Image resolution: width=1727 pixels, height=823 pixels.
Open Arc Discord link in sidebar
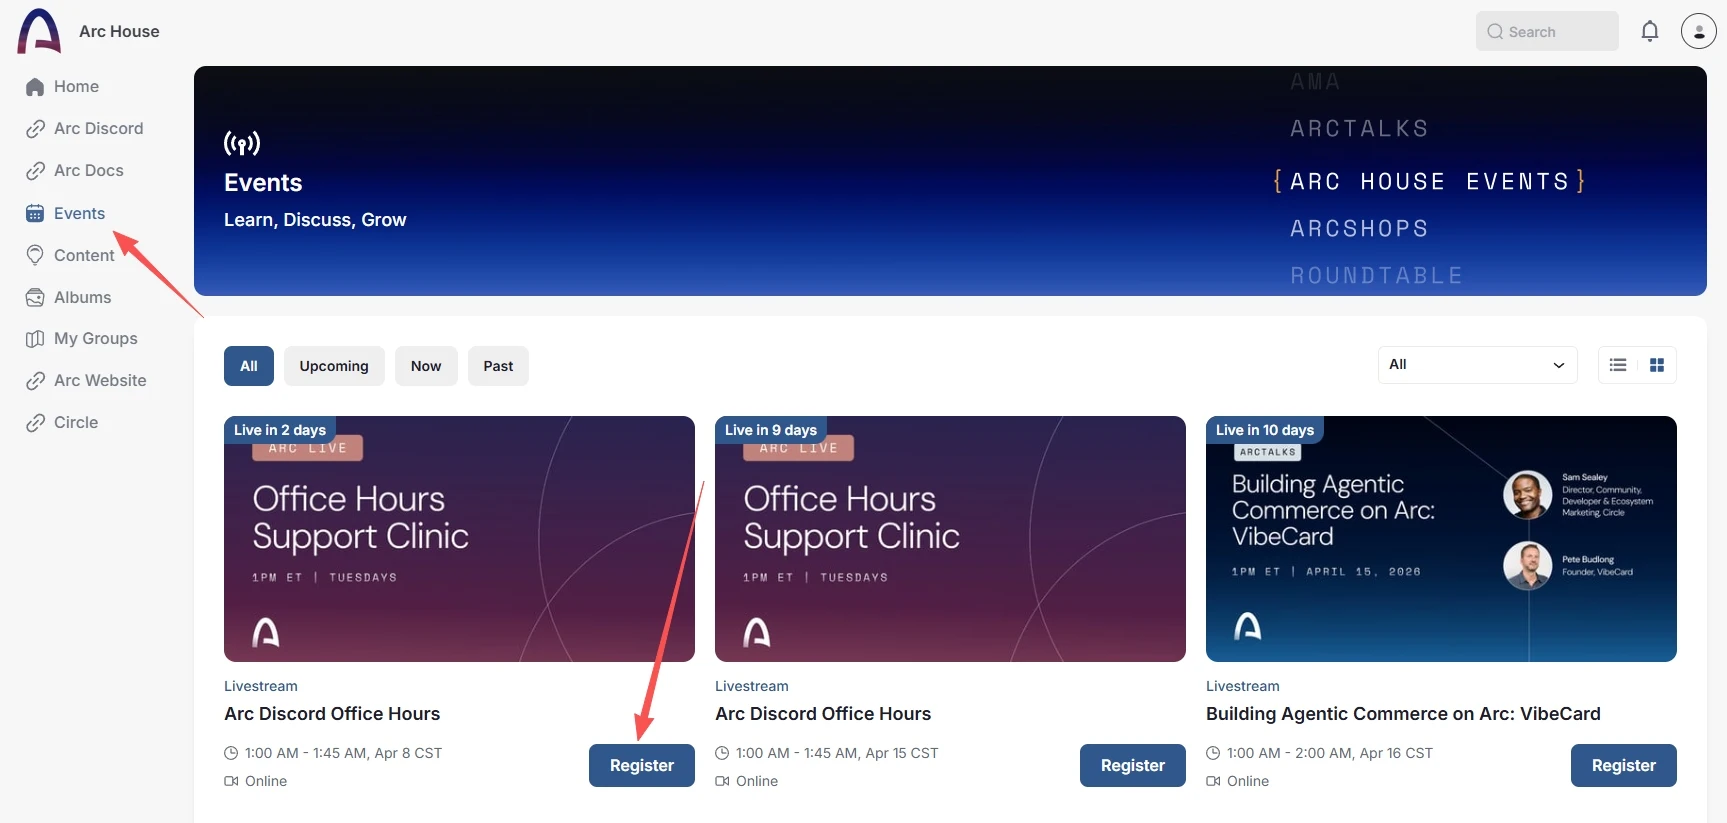[x=98, y=129]
